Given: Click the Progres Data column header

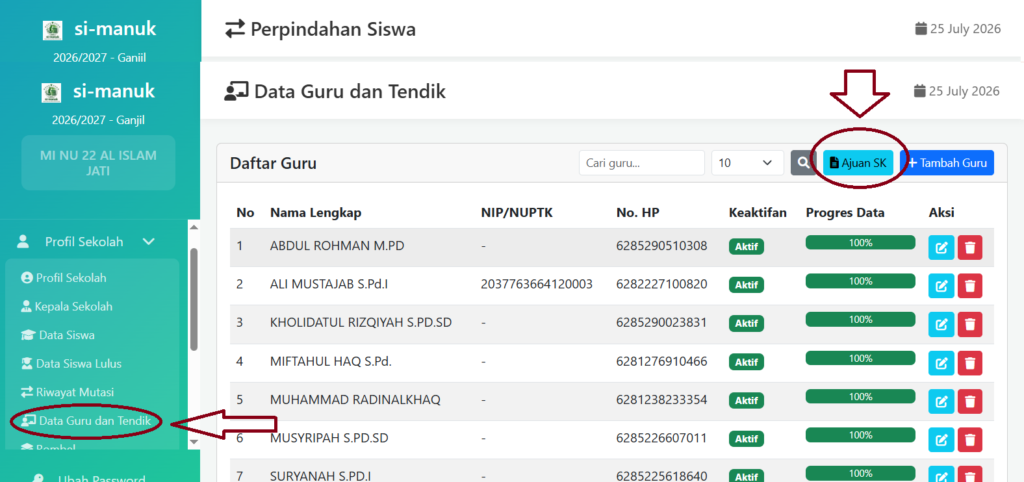Looking at the screenshot, I should 845,213.
